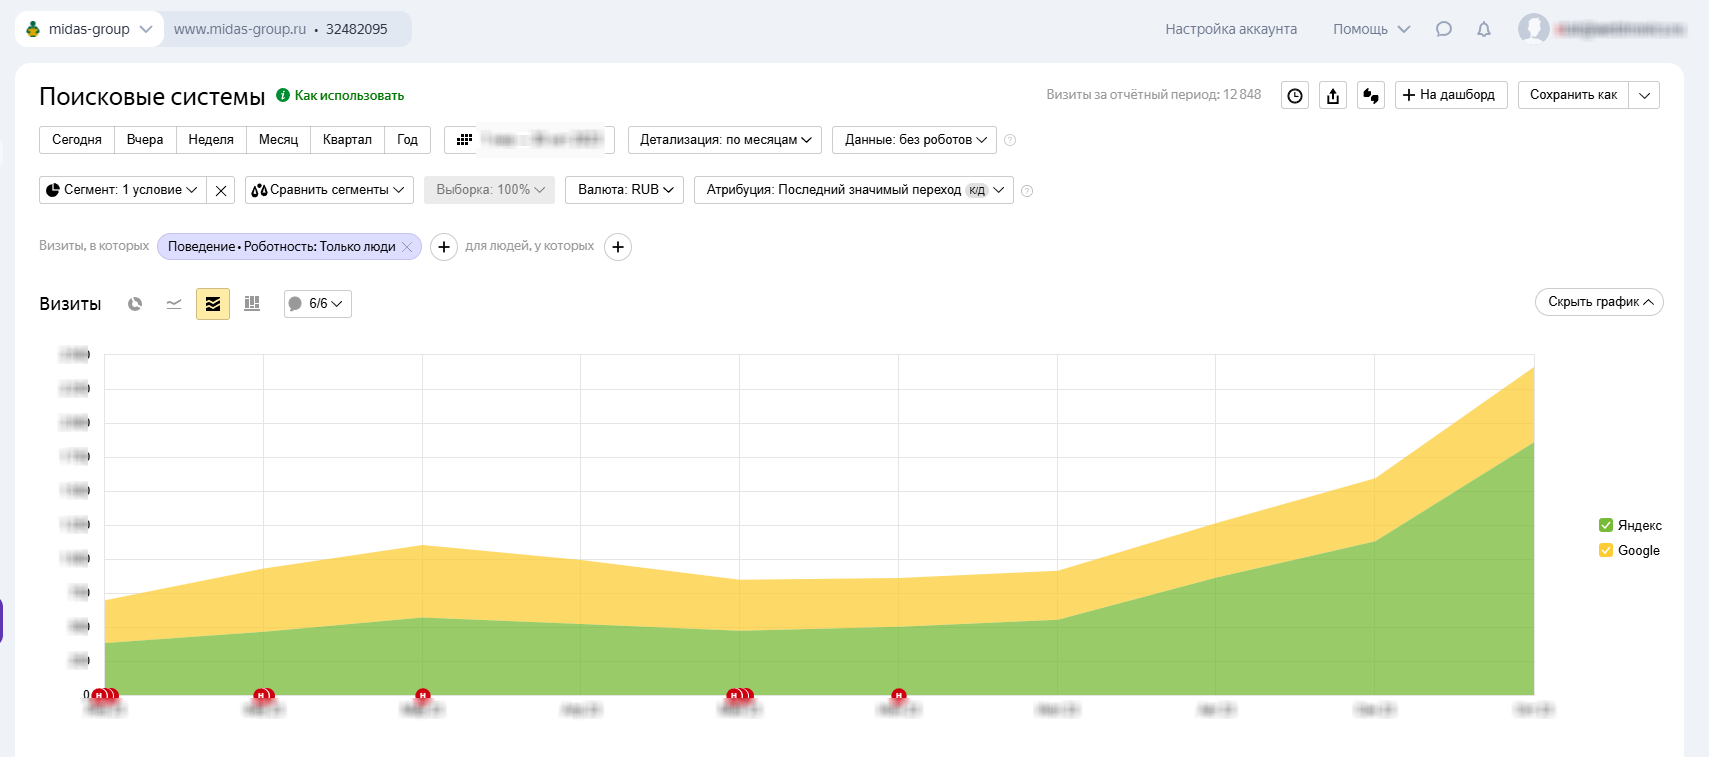Select the 'Неделя' period tab
The image size is (1709, 757).
(211, 140)
